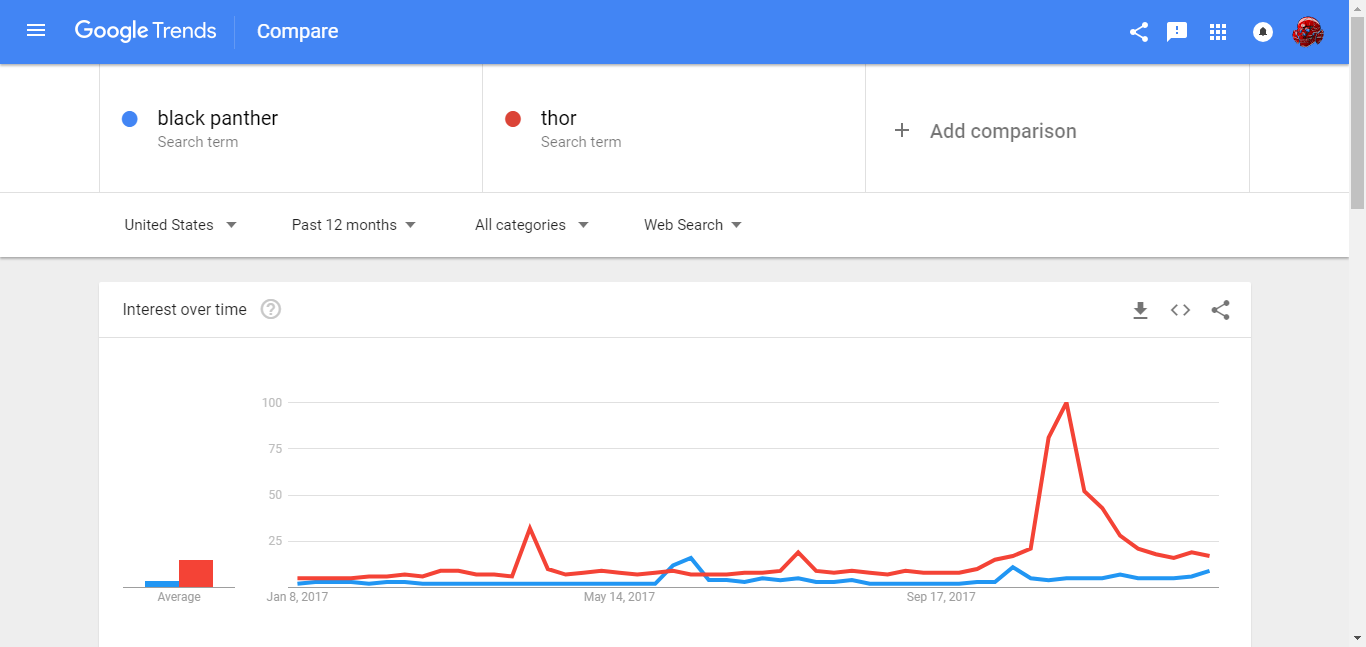Click the embed code icon
Image resolution: width=1366 pixels, height=647 pixels.
1180,310
